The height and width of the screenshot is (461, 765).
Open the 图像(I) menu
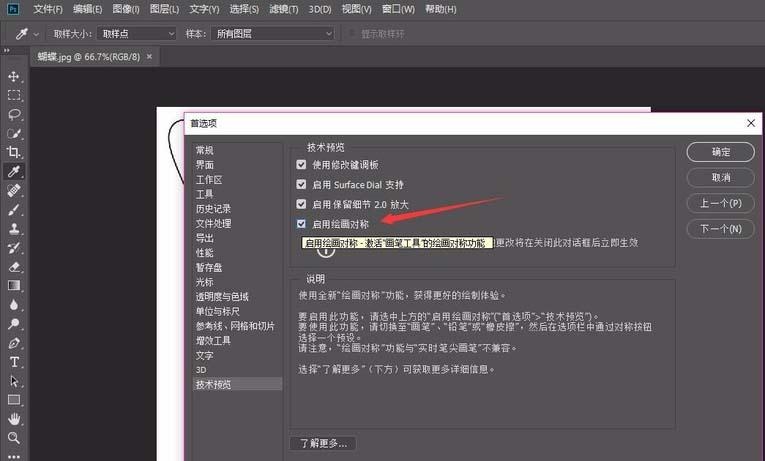pyautogui.click(x=126, y=9)
